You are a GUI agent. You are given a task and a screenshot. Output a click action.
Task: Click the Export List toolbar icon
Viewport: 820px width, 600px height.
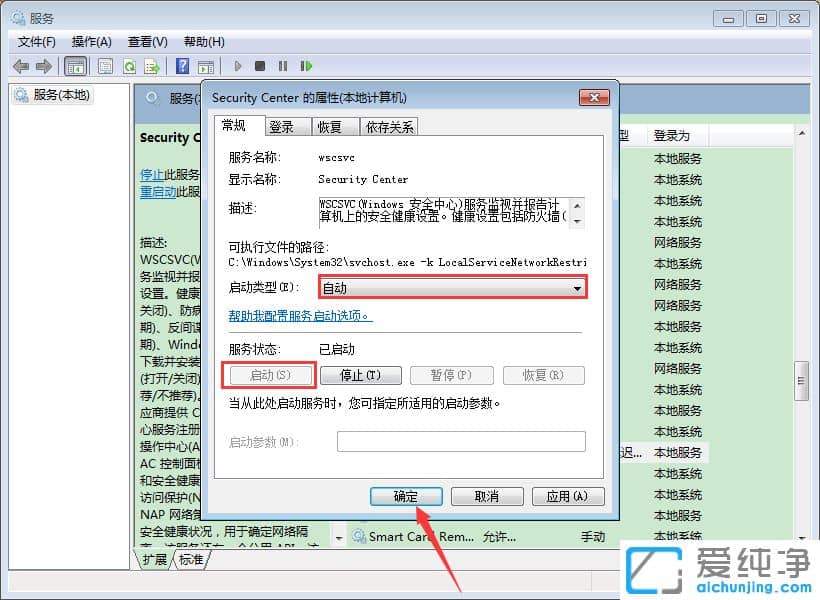pos(153,66)
